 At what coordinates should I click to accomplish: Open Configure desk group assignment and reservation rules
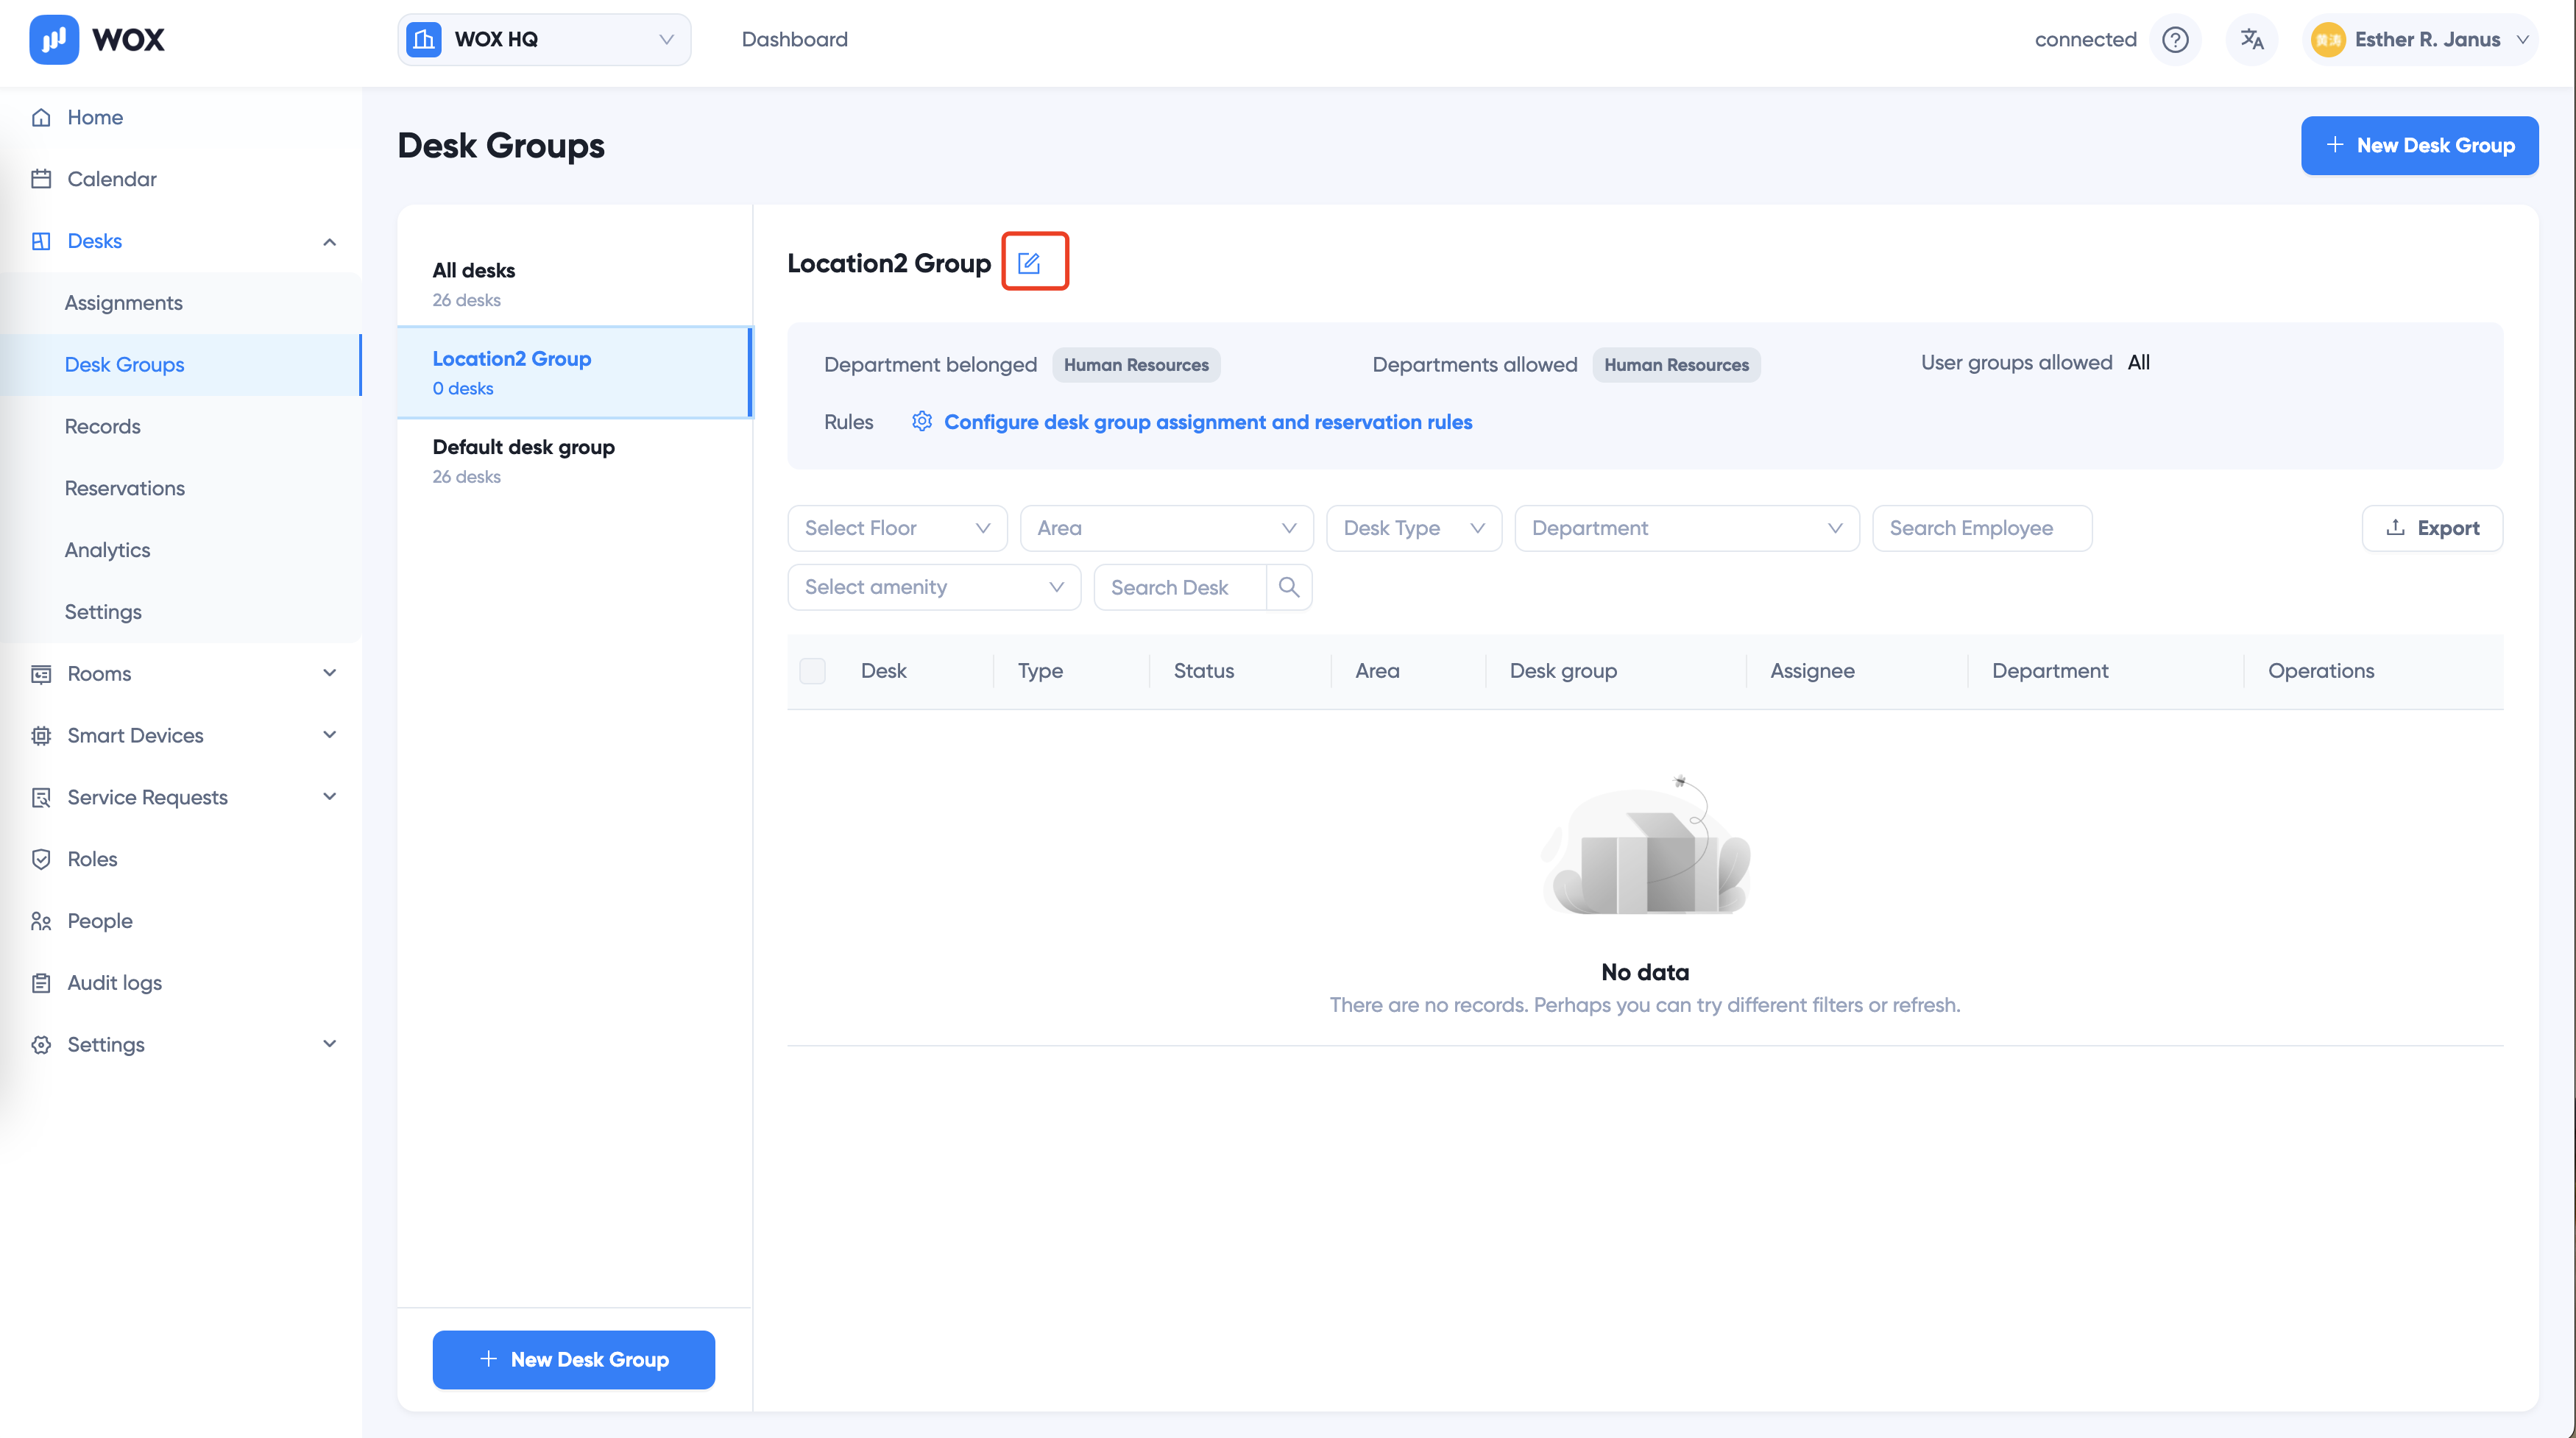pyautogui.click(x=1208, y=422)
